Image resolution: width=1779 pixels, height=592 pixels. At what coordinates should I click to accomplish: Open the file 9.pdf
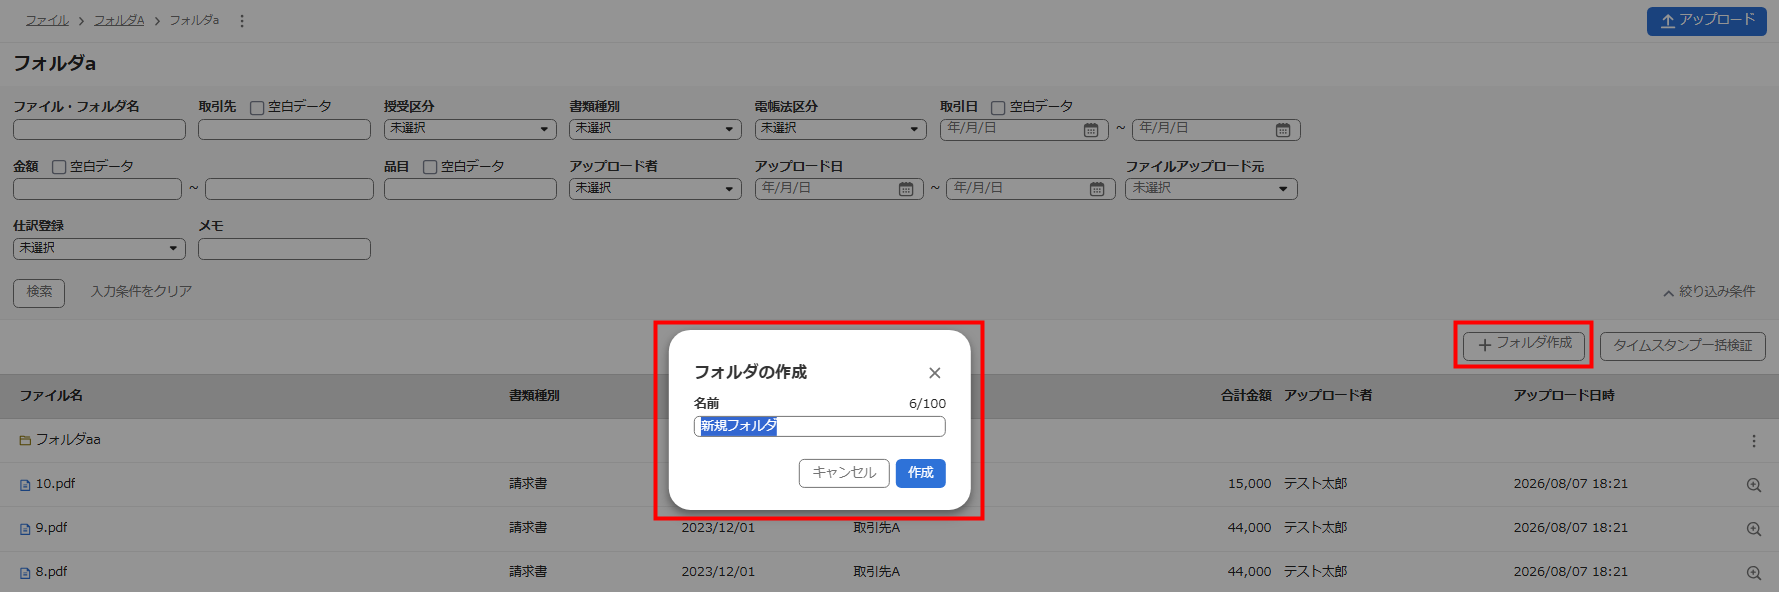(x=51, y=528)
